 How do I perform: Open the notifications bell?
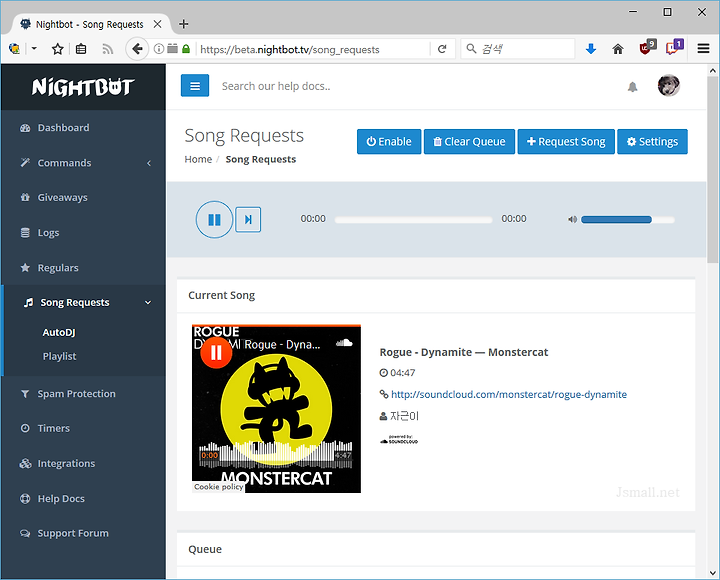click(632, 87)
